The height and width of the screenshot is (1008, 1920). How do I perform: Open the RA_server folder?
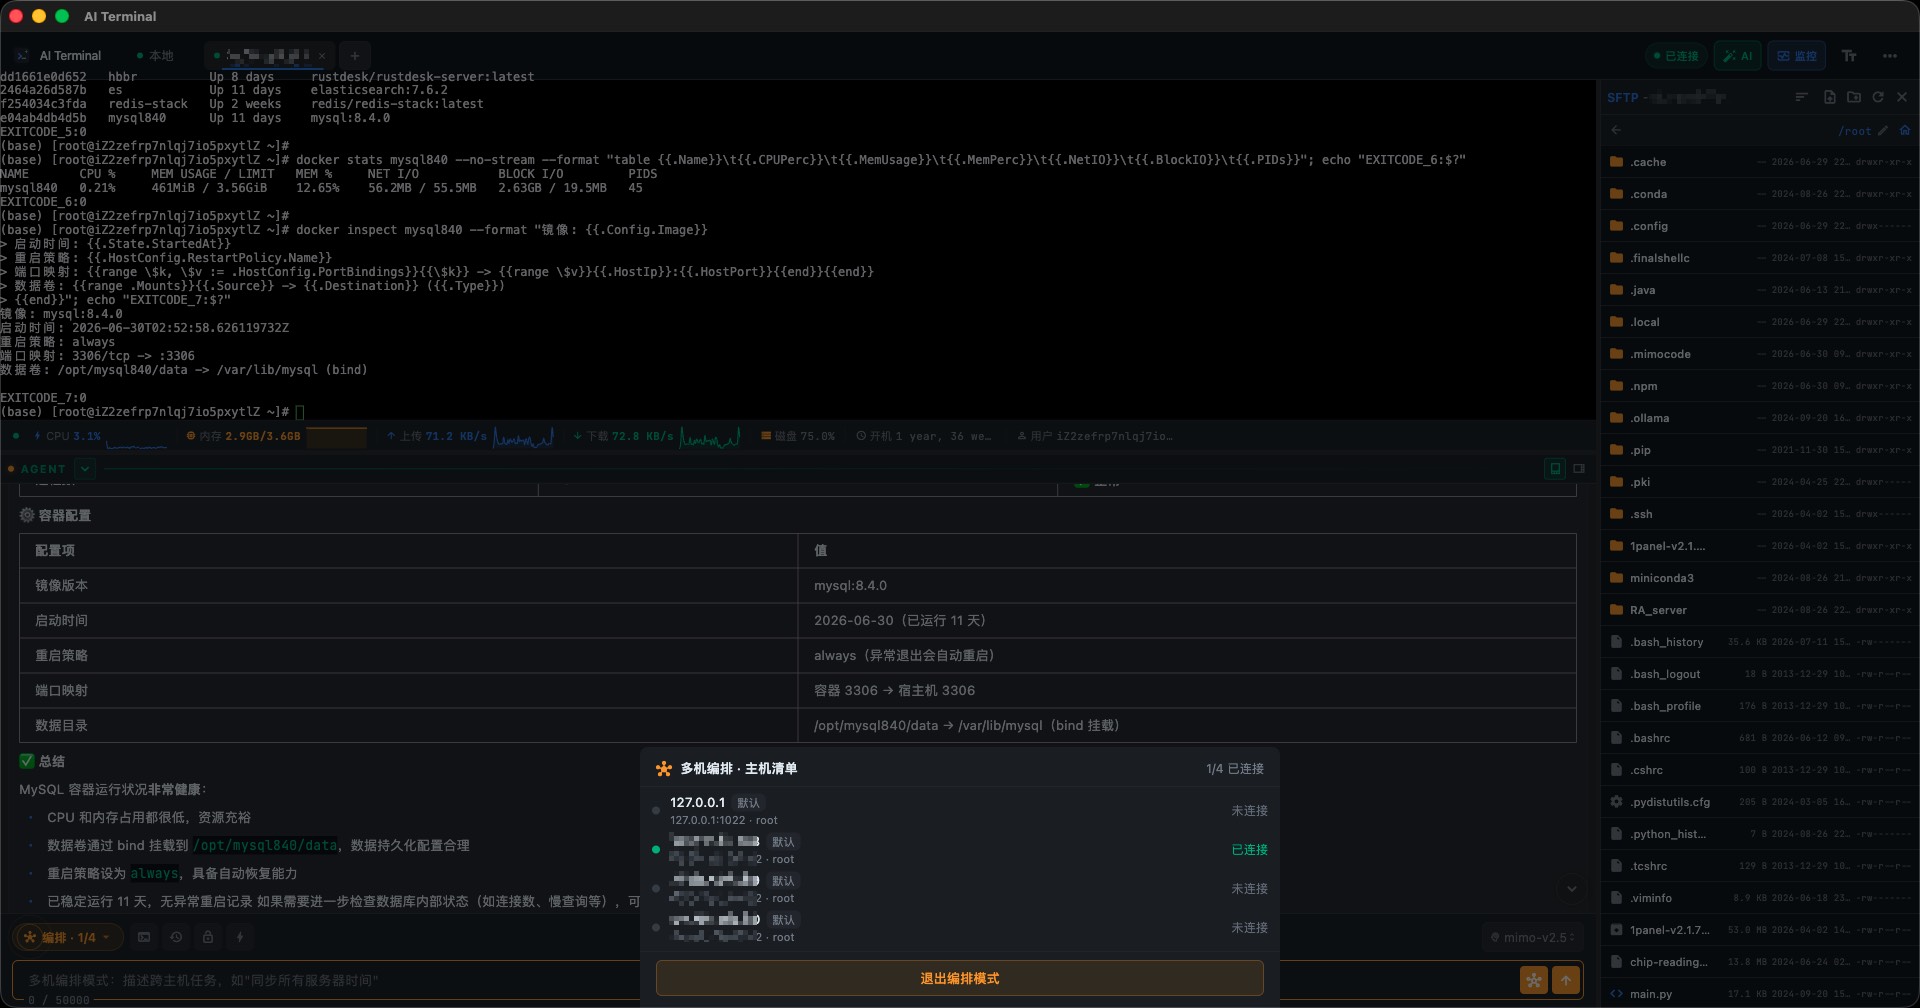coord(1759,610)
